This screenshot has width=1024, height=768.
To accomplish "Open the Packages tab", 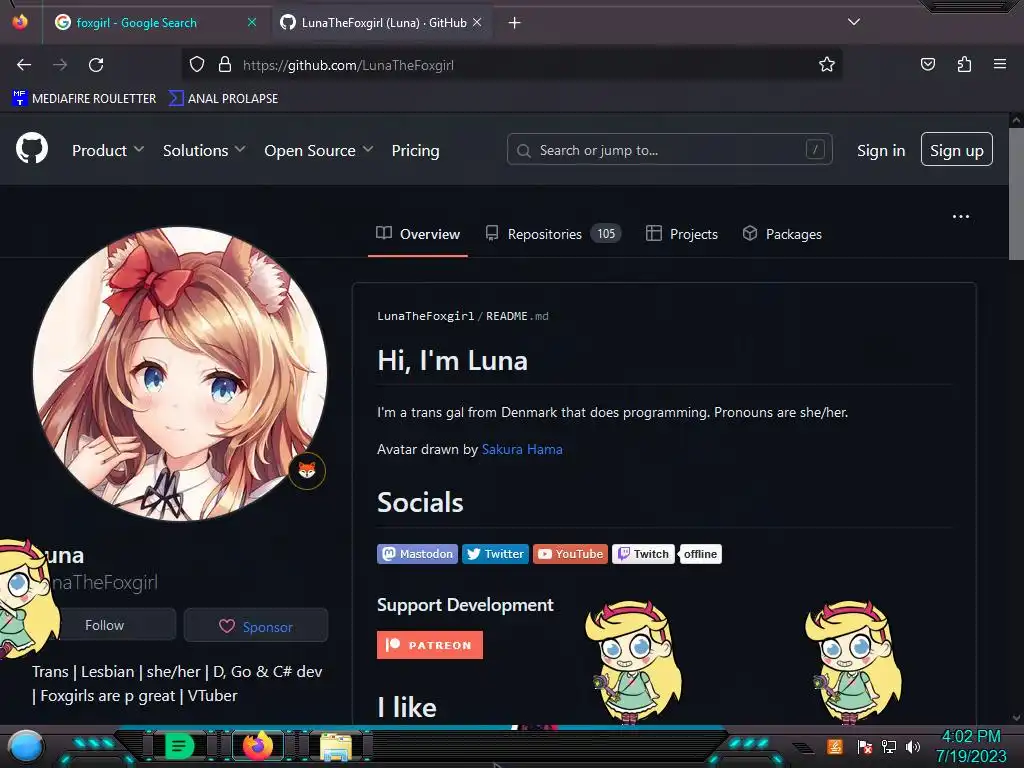I will pos(782,234).
